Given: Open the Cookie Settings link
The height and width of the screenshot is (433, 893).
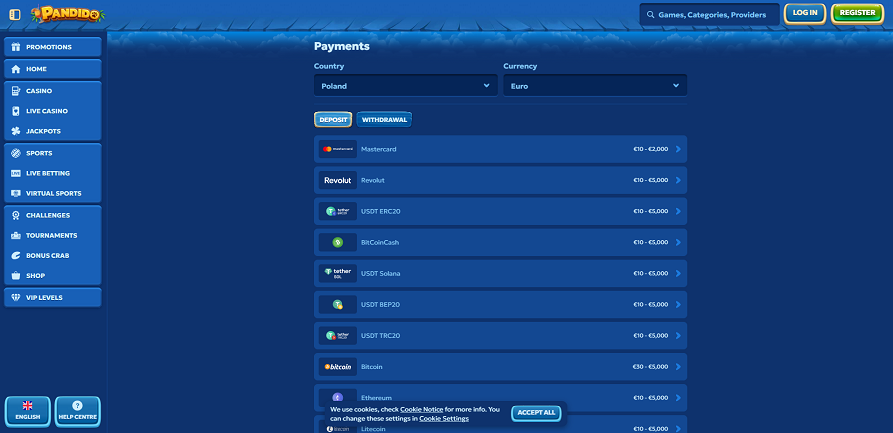Looking at the screenshot, I should [x=444, y=418].
